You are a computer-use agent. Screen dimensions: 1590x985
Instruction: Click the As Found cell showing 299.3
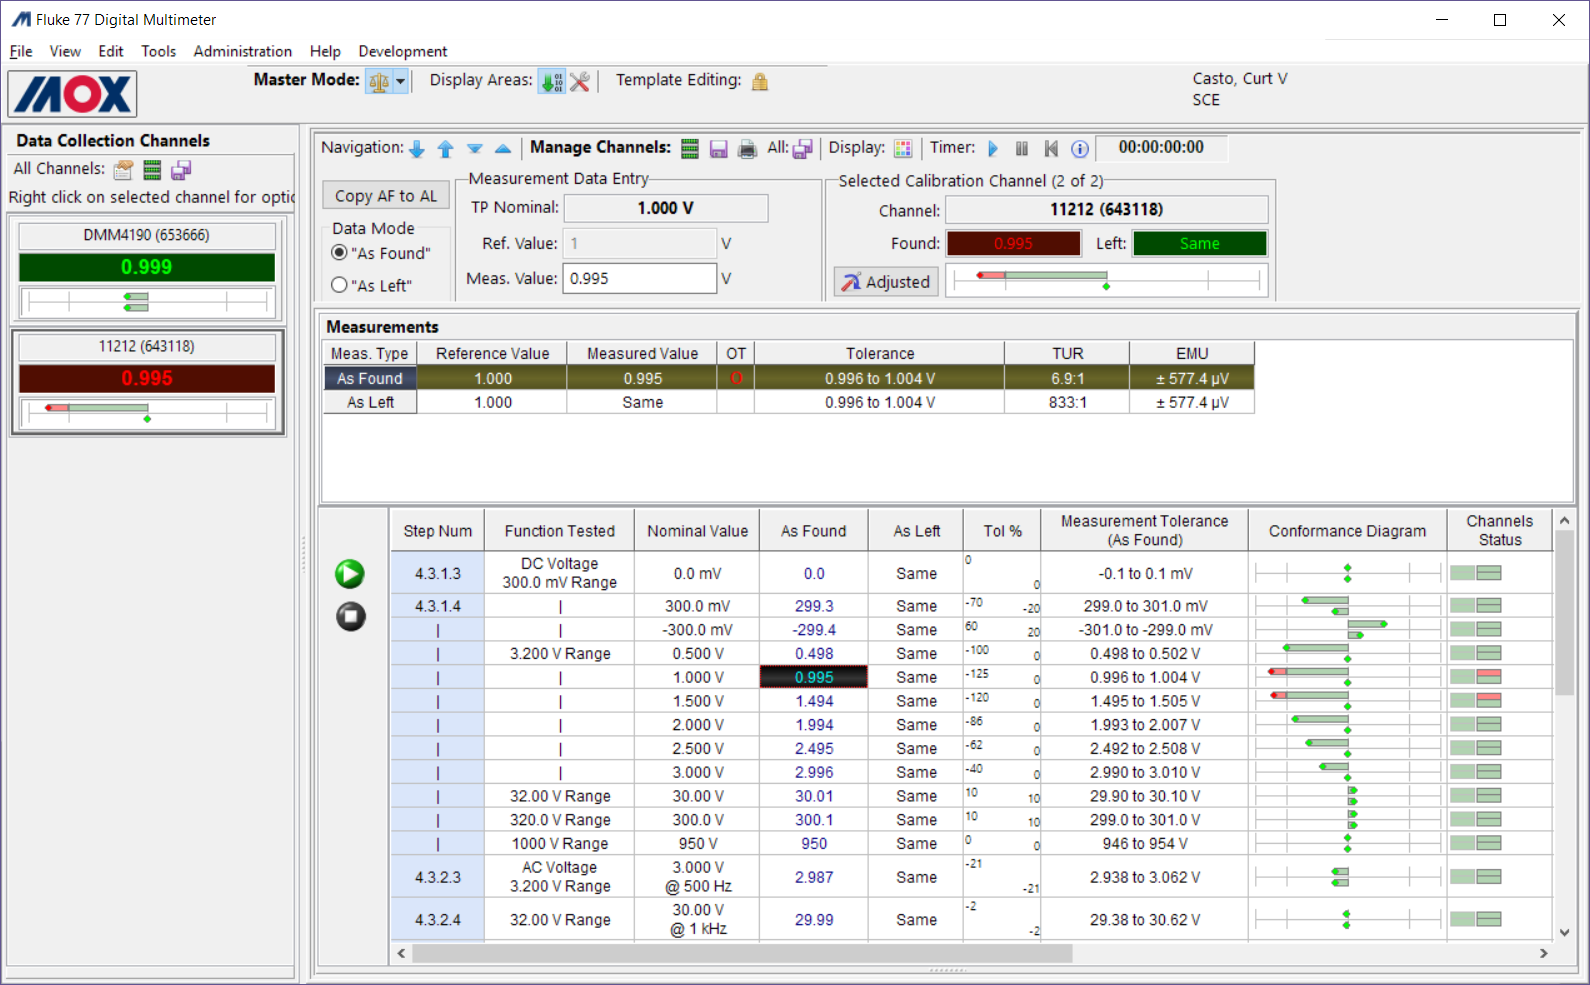(x=814, y=606)
